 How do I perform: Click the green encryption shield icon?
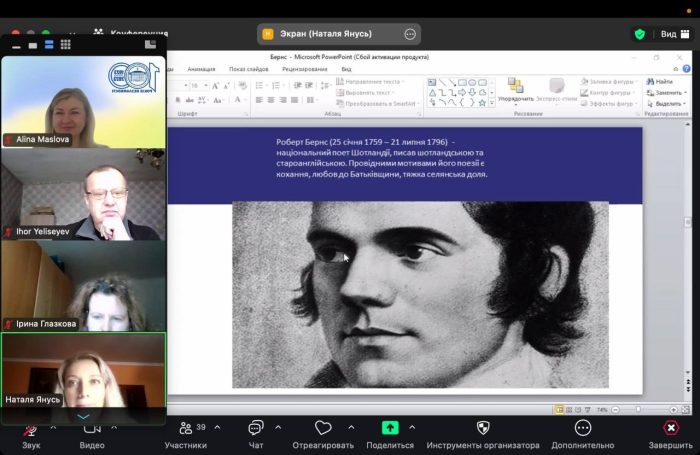tap(639, 34)
